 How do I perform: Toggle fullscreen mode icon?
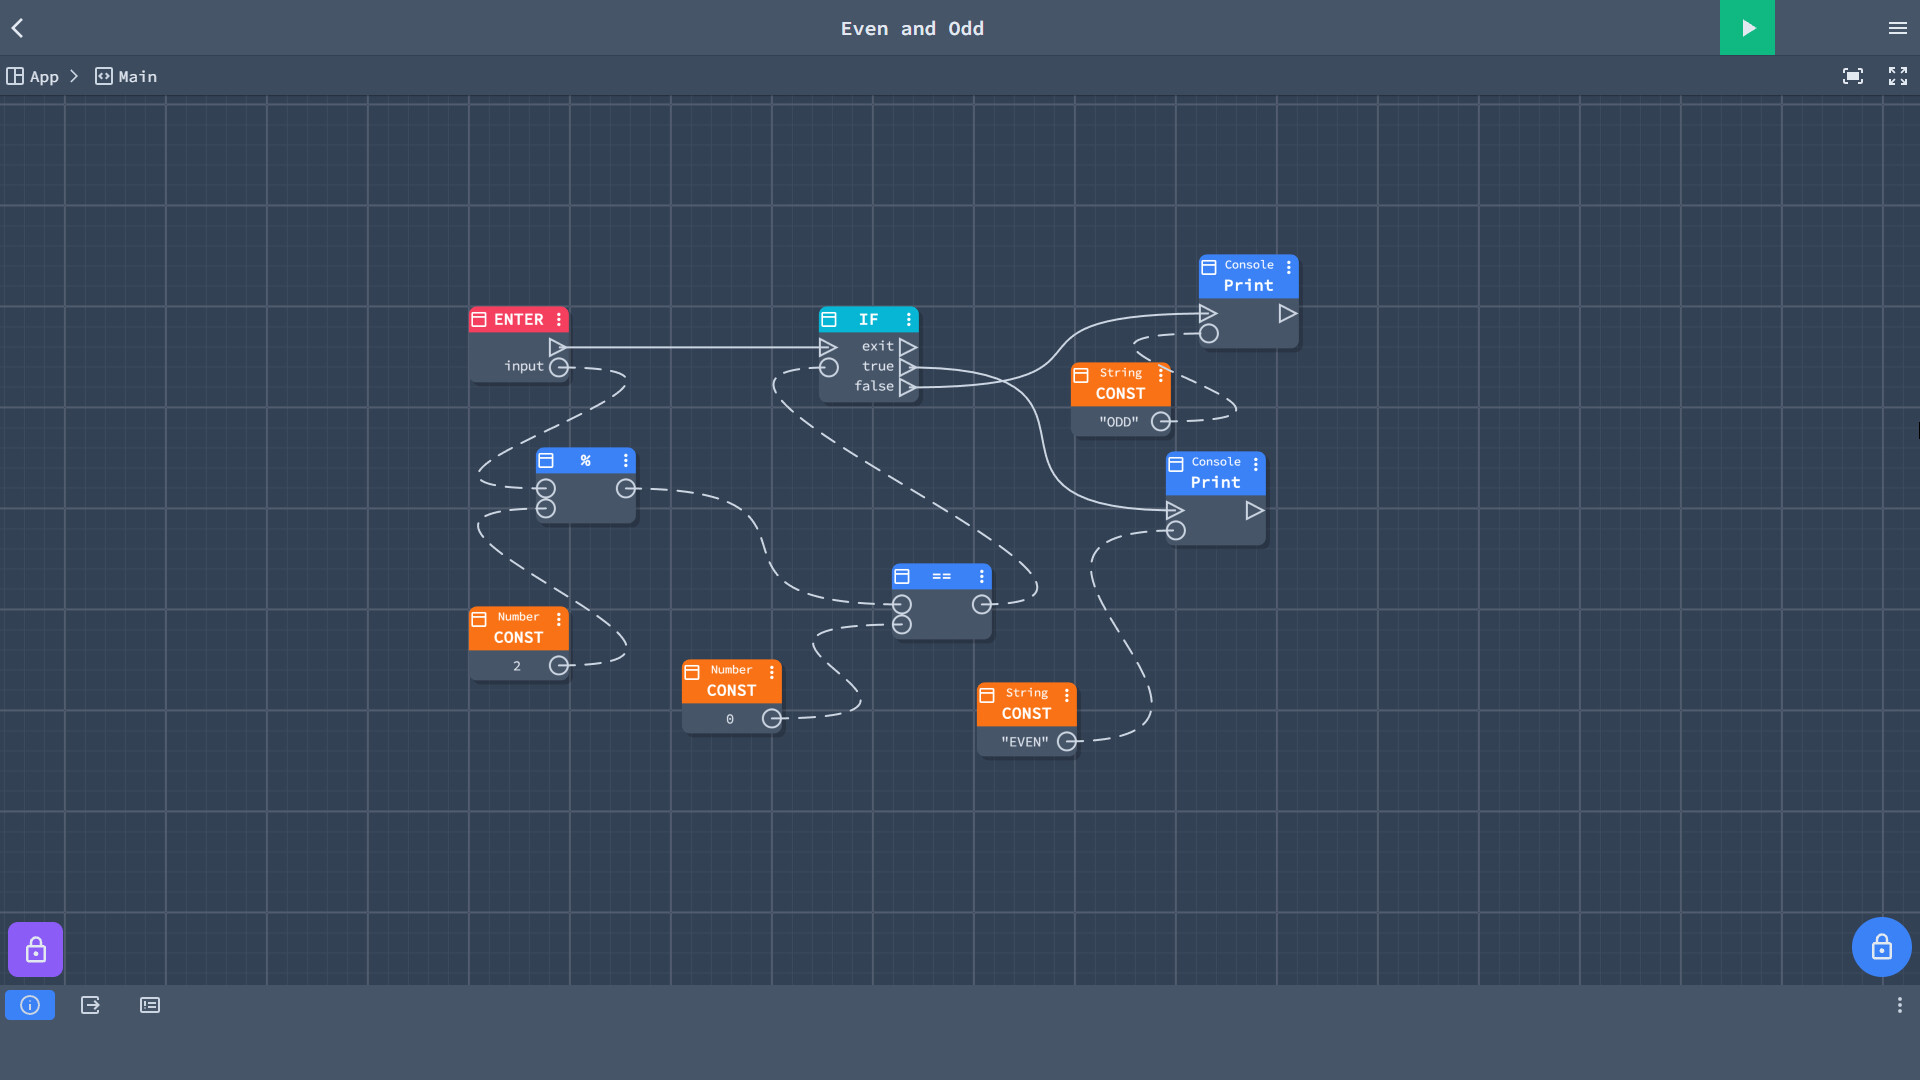pyautogui.click(x=1898, y=76)
